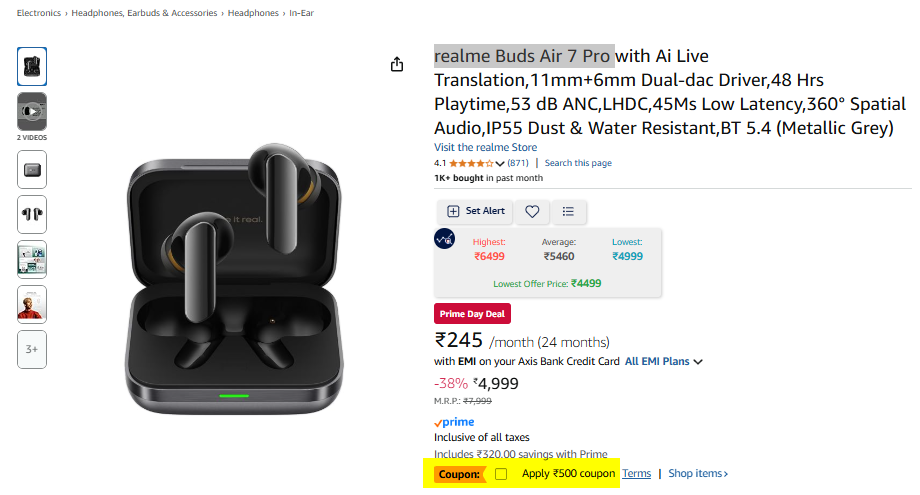This screenshot has height=495, width=920.
Task: Click the price tracker graph icon
Action: (x=445, y=239)
